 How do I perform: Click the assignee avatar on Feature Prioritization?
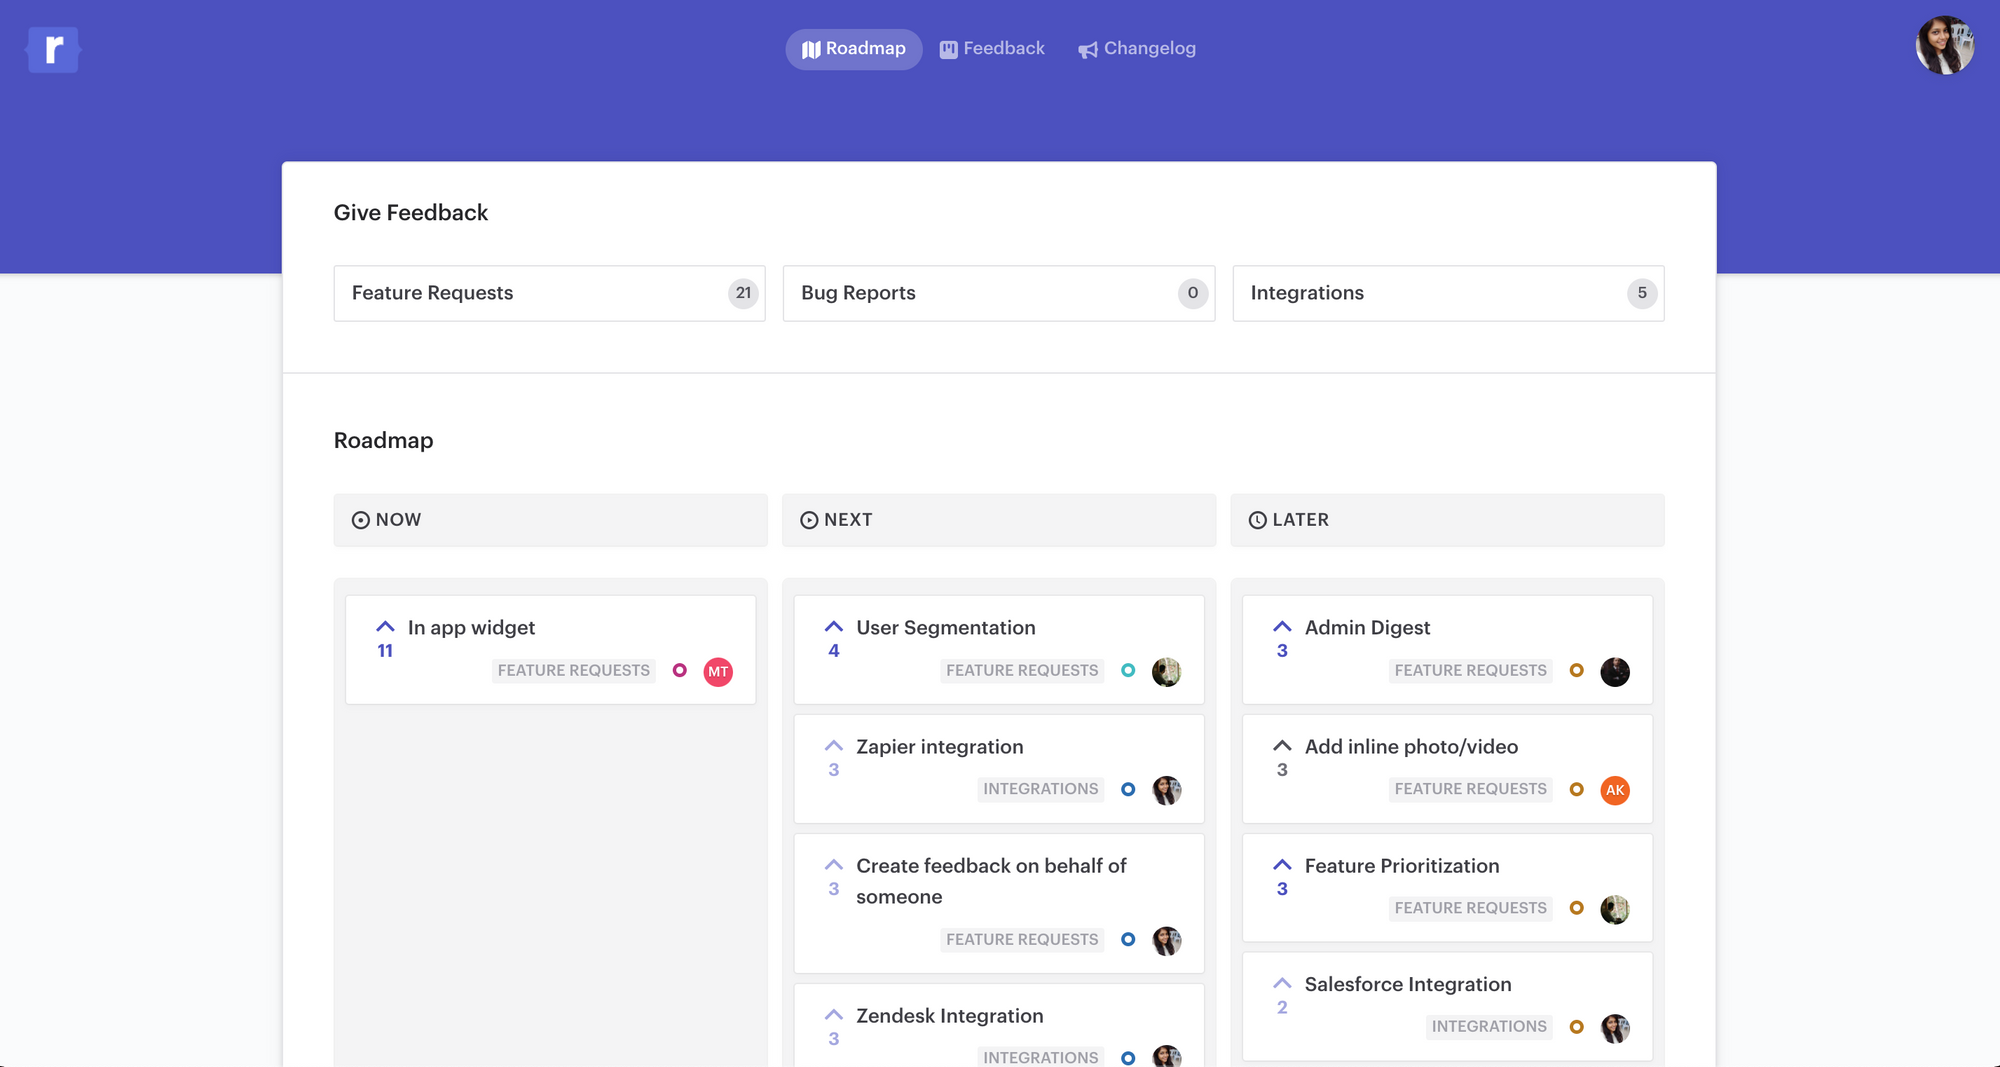click(1615, 909)
